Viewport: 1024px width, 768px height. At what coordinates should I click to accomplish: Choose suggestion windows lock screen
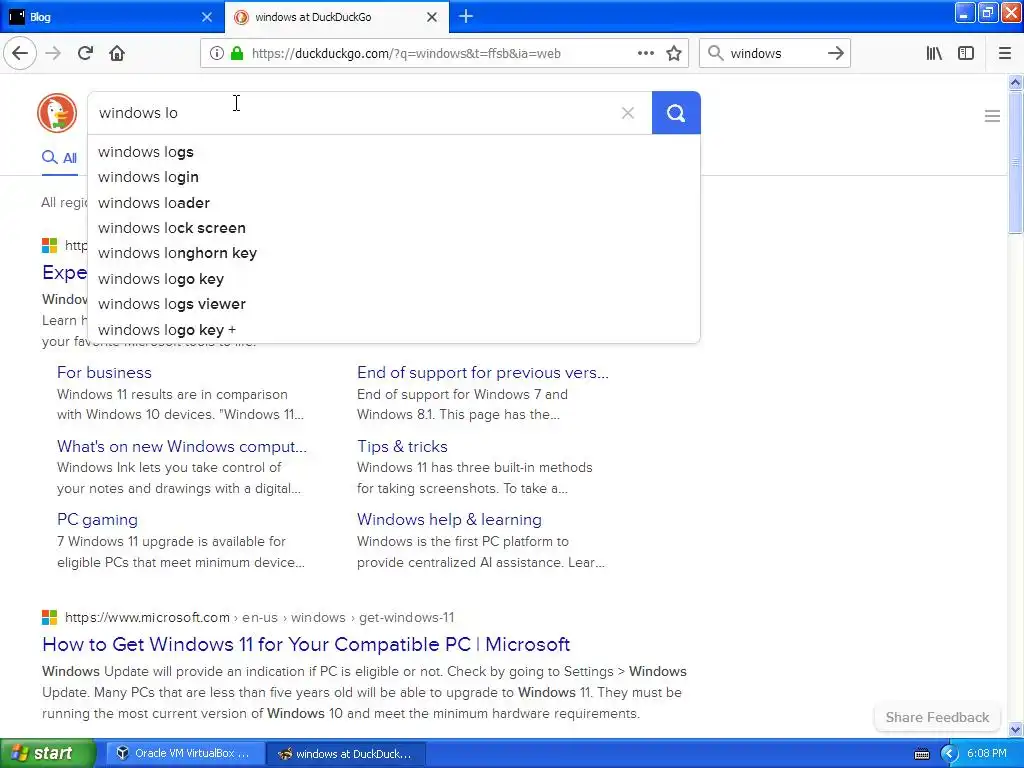(x=394, y=228)
